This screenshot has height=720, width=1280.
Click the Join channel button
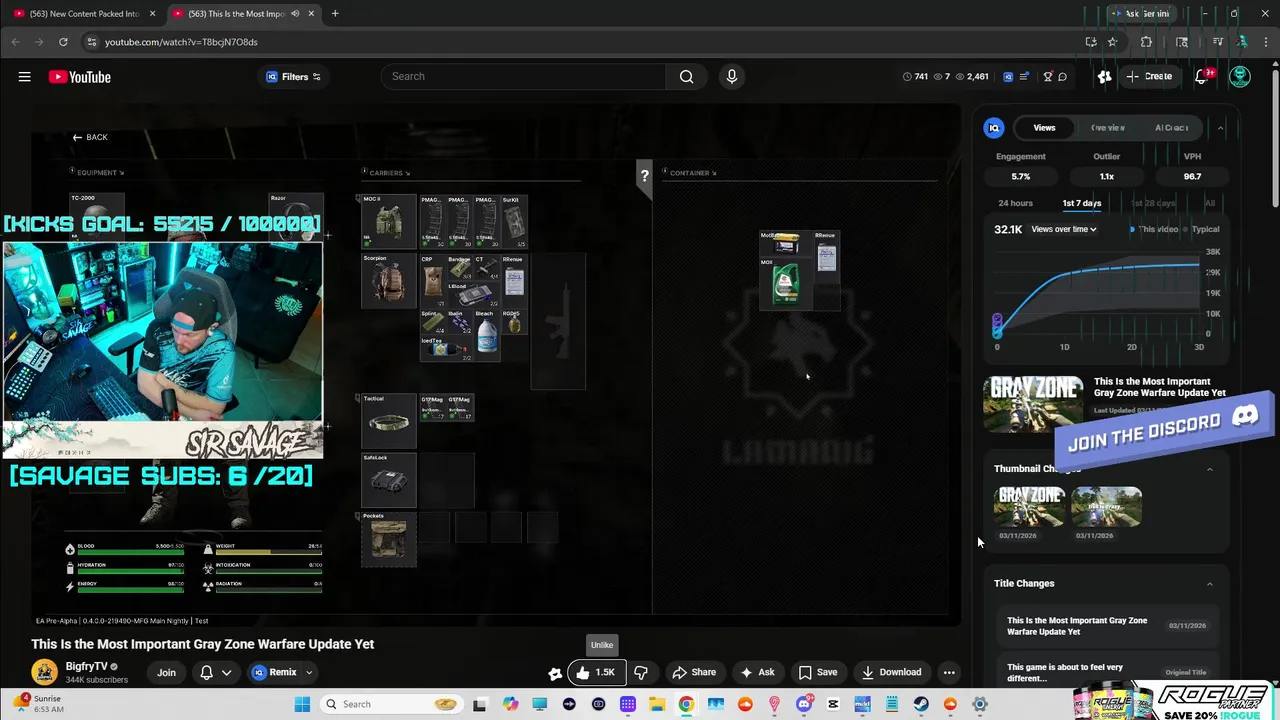coord(166,672)
